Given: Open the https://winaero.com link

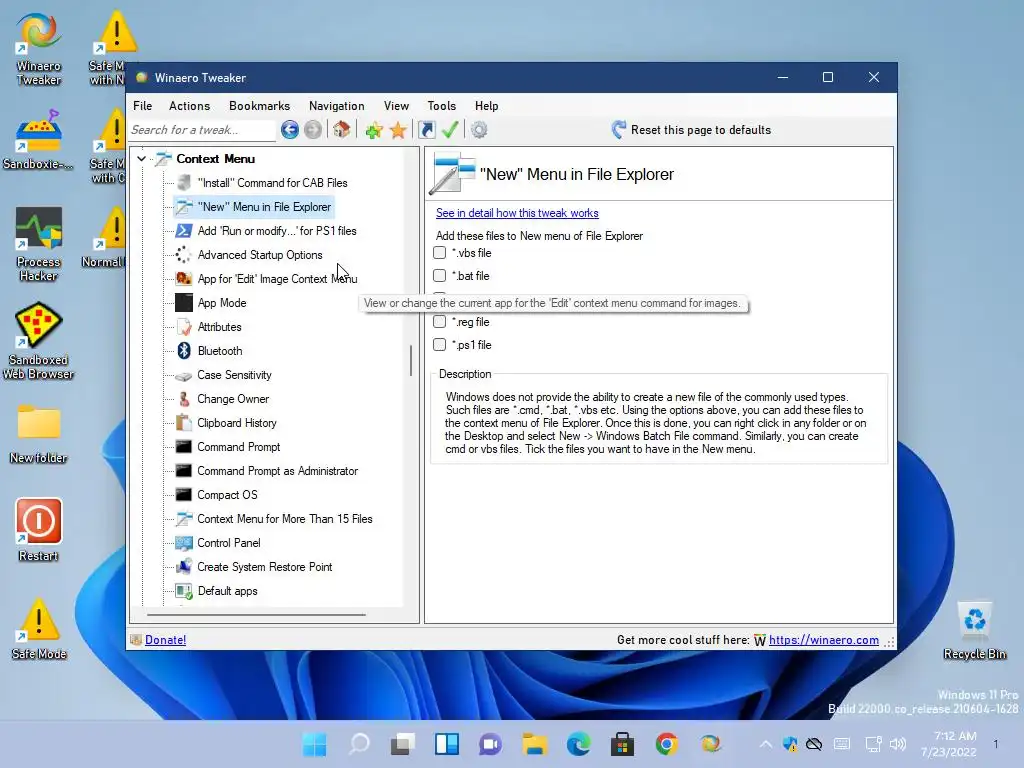Looking at the screenshot, I should (x=824, y=640).
